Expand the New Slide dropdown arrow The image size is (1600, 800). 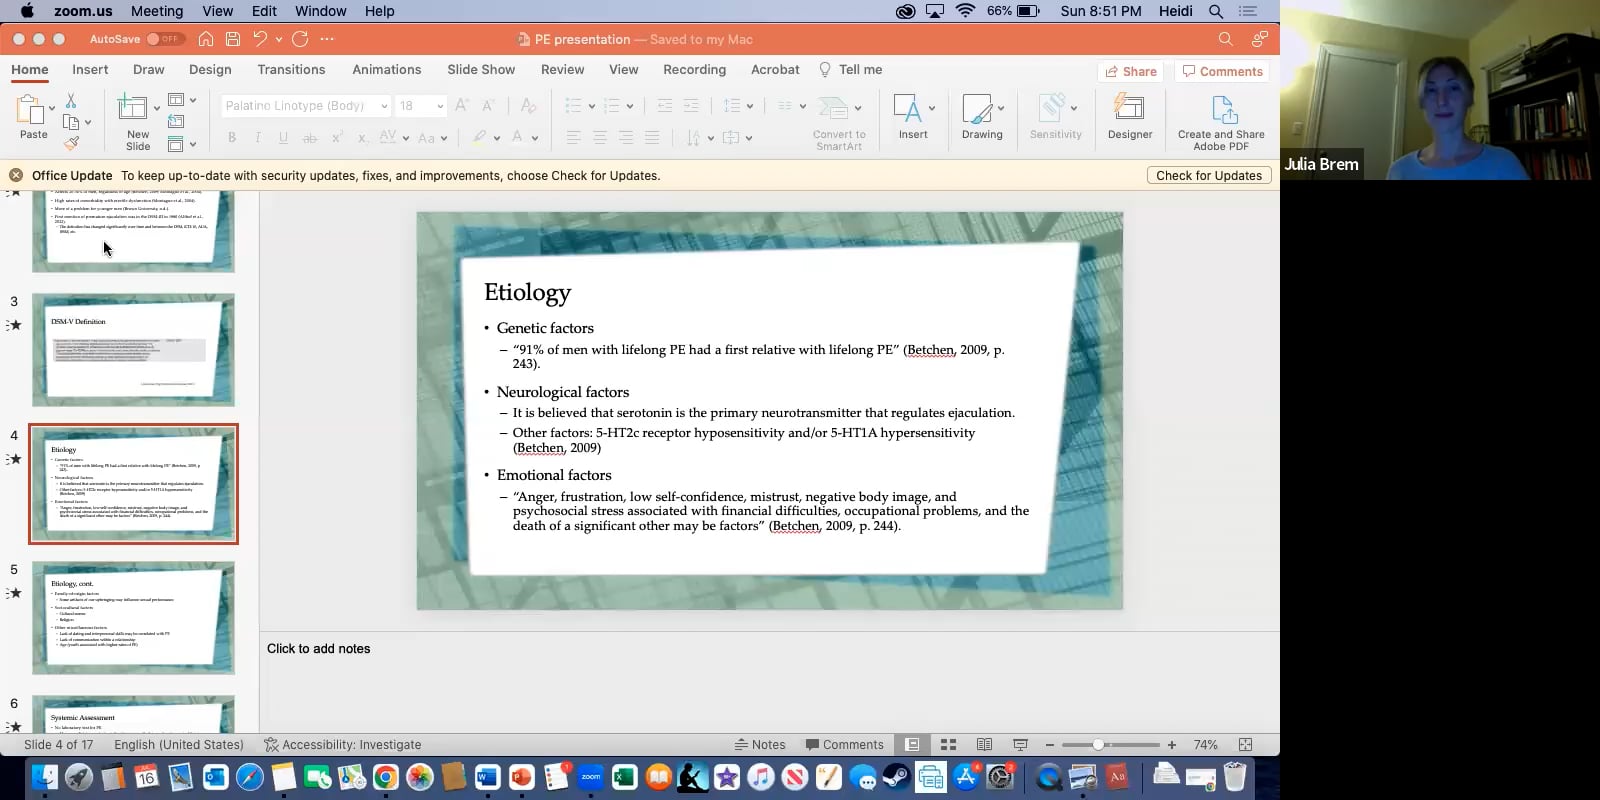157,108
